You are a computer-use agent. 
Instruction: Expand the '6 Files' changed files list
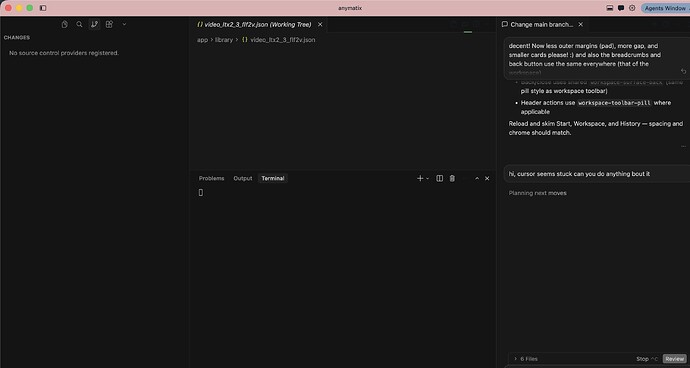(525, 359)
